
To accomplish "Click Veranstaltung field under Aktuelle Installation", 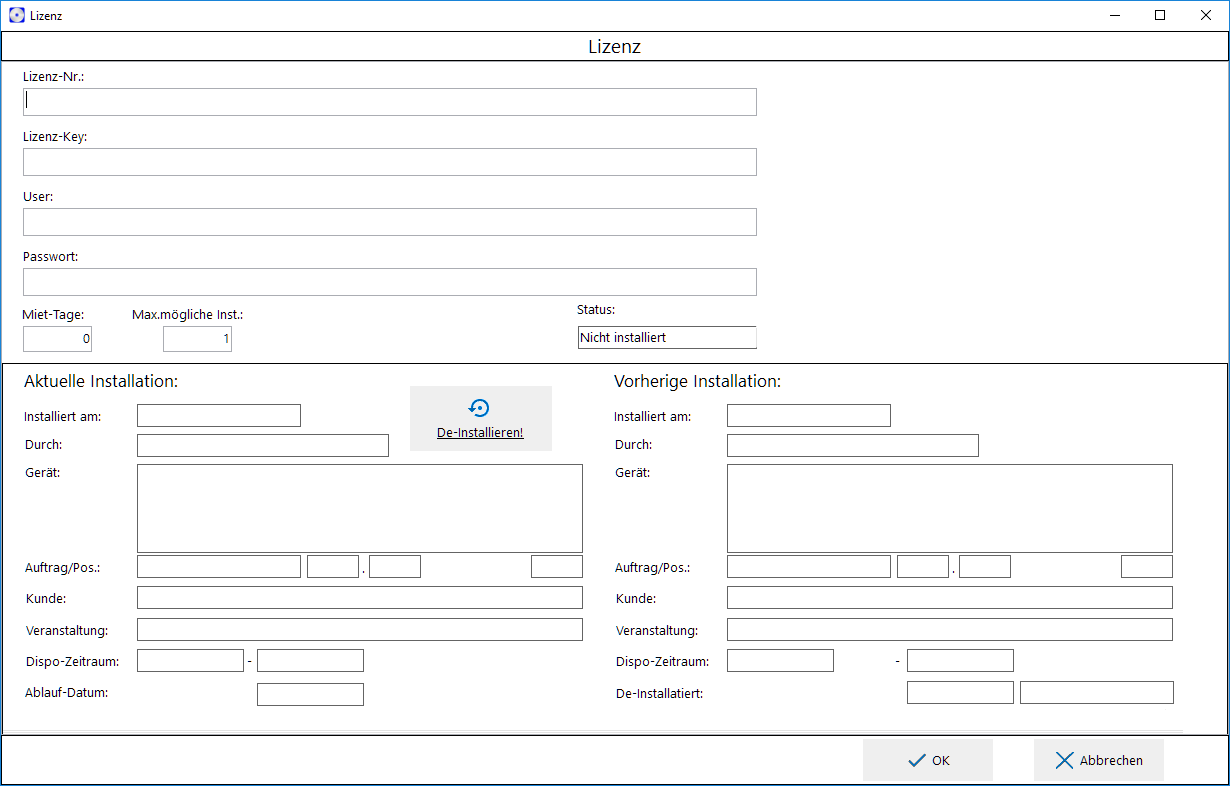I will [x=360, y=630].
